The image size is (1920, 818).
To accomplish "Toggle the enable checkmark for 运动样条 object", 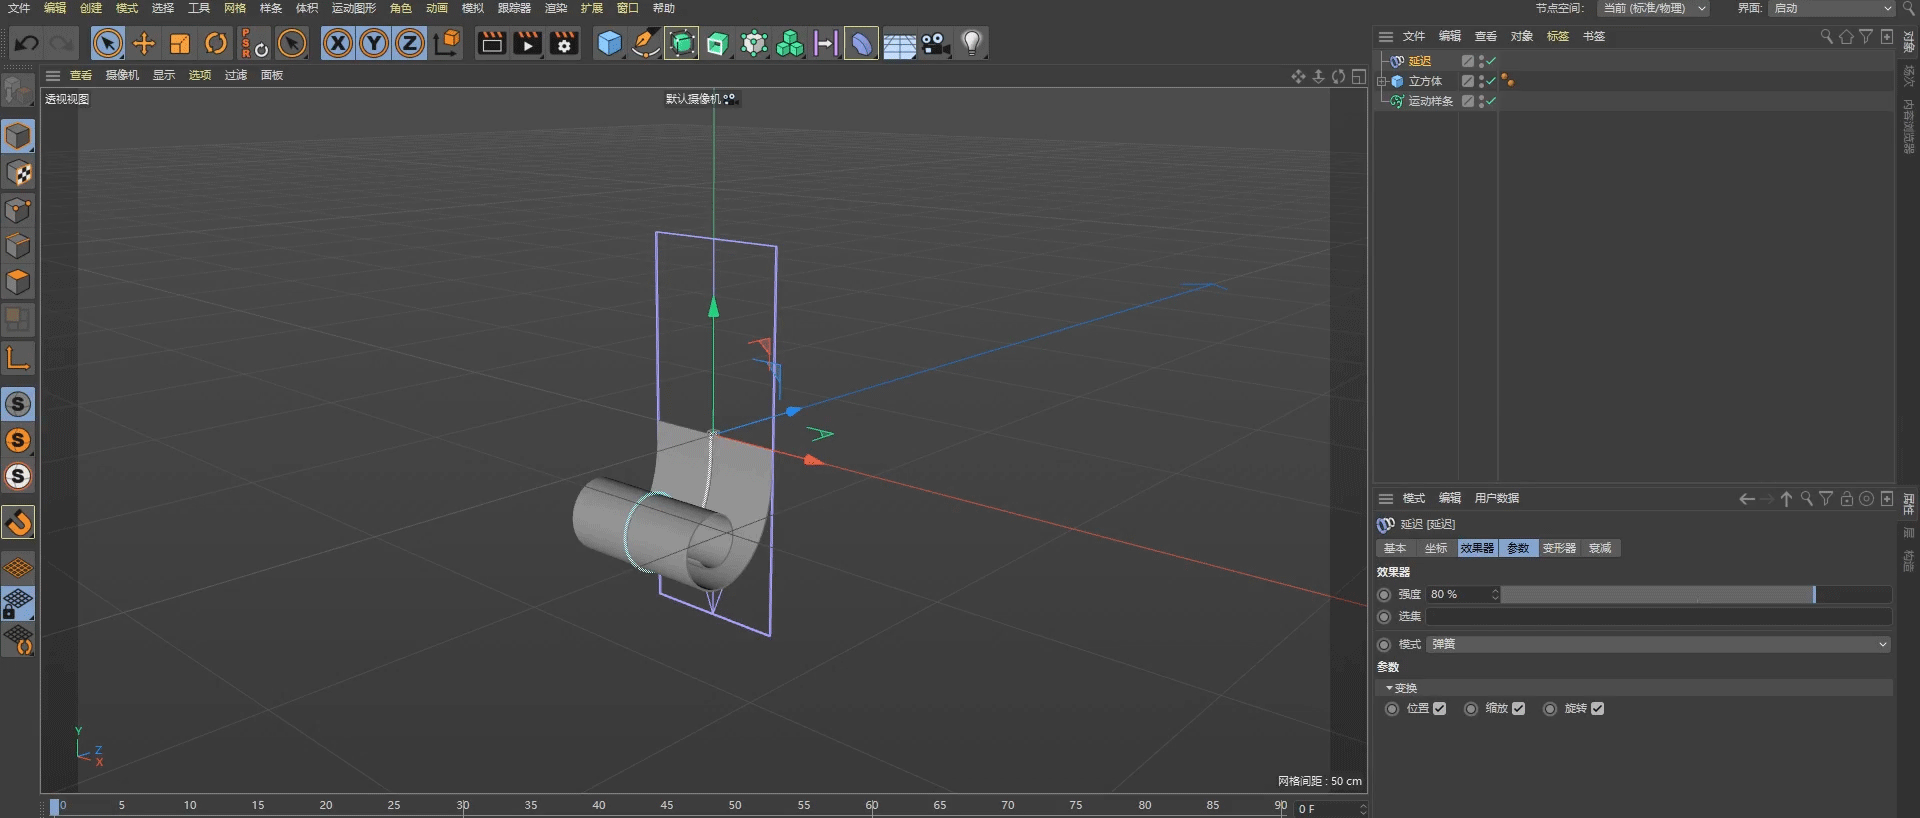I will click(1491, 101).
